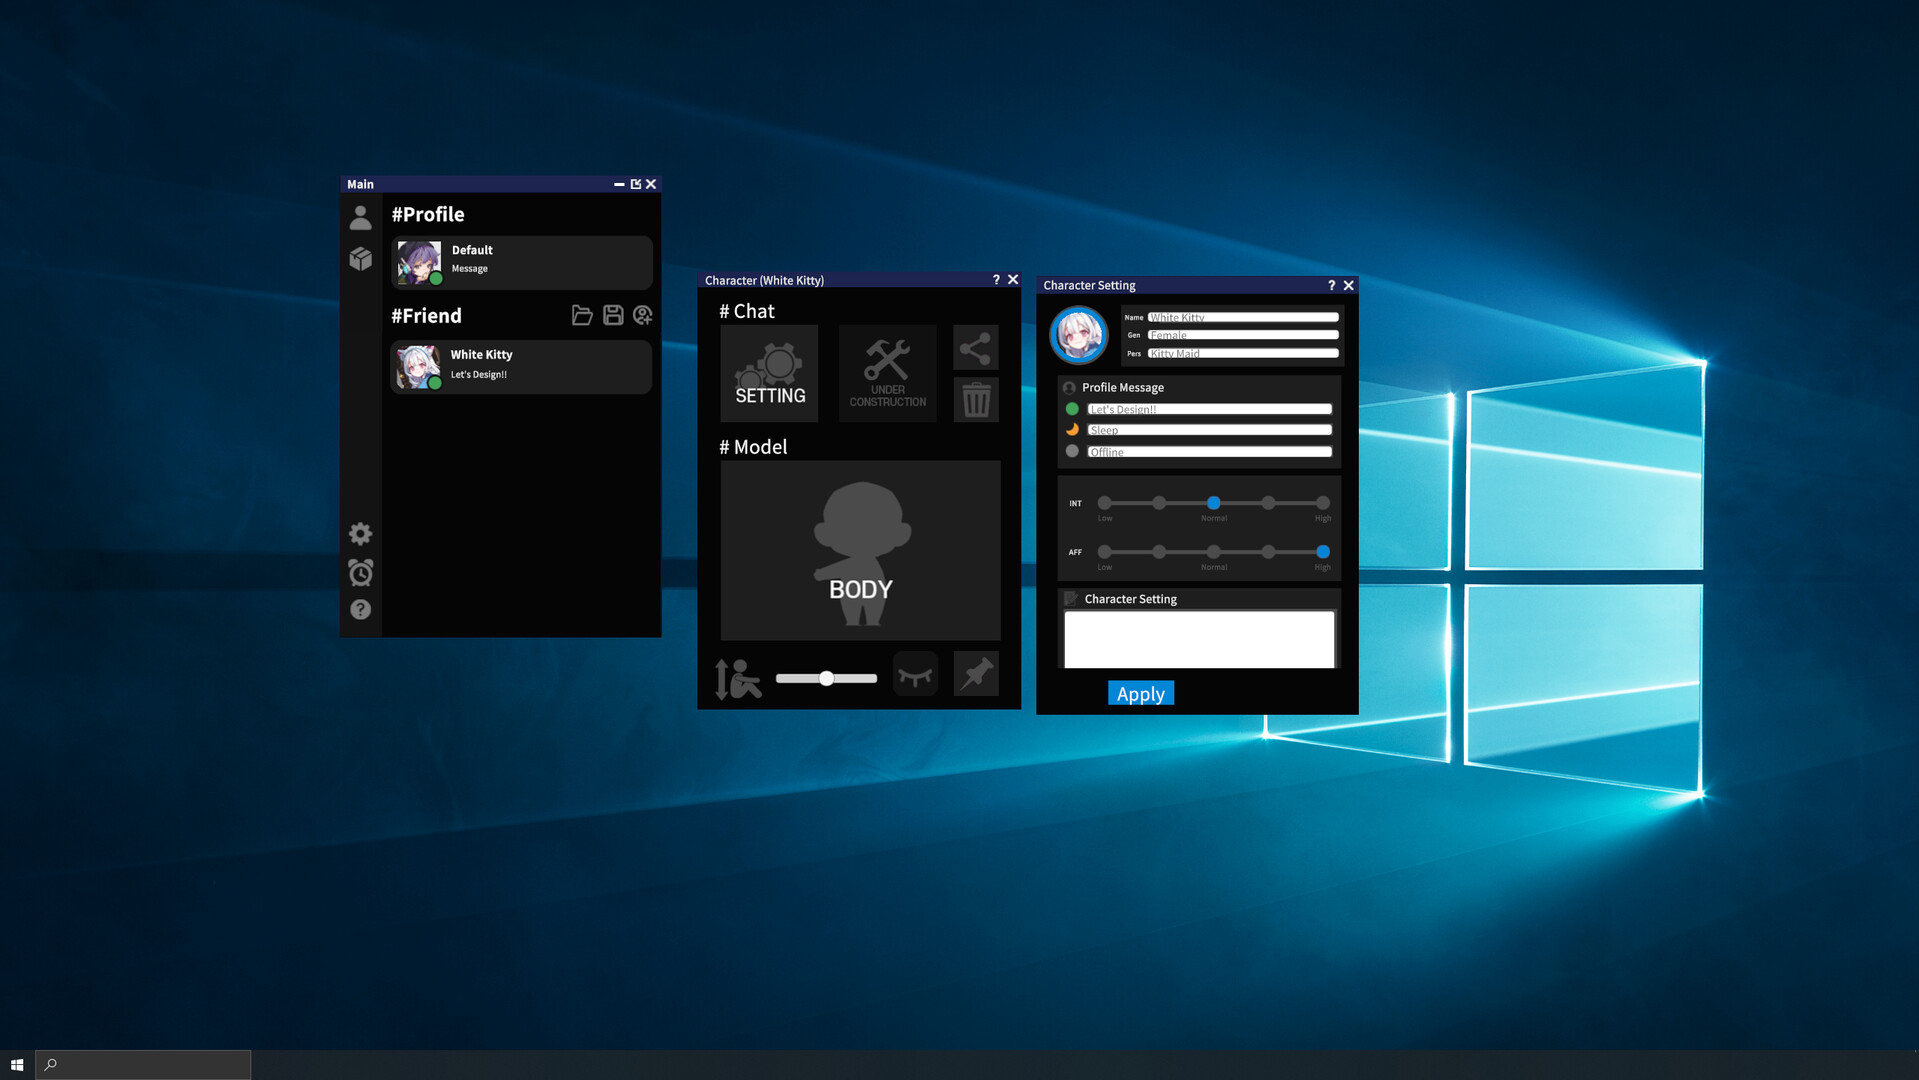Set INT slider to fourth step

[1268, 503]
